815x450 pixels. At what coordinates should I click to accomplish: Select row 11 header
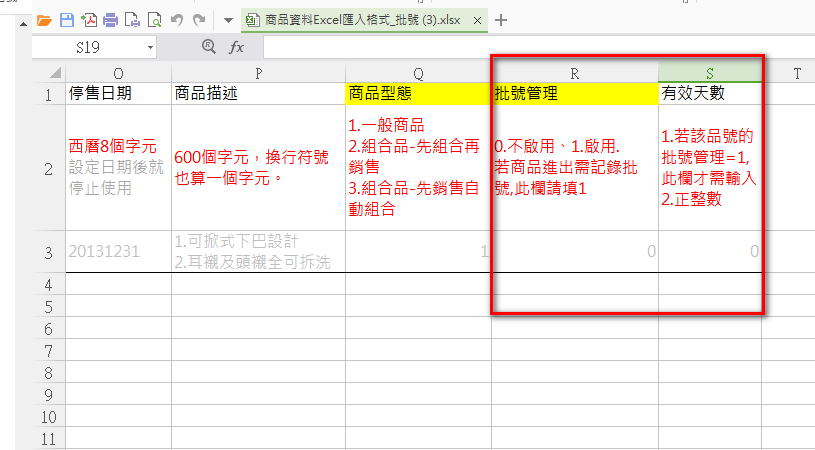(49, 439)
